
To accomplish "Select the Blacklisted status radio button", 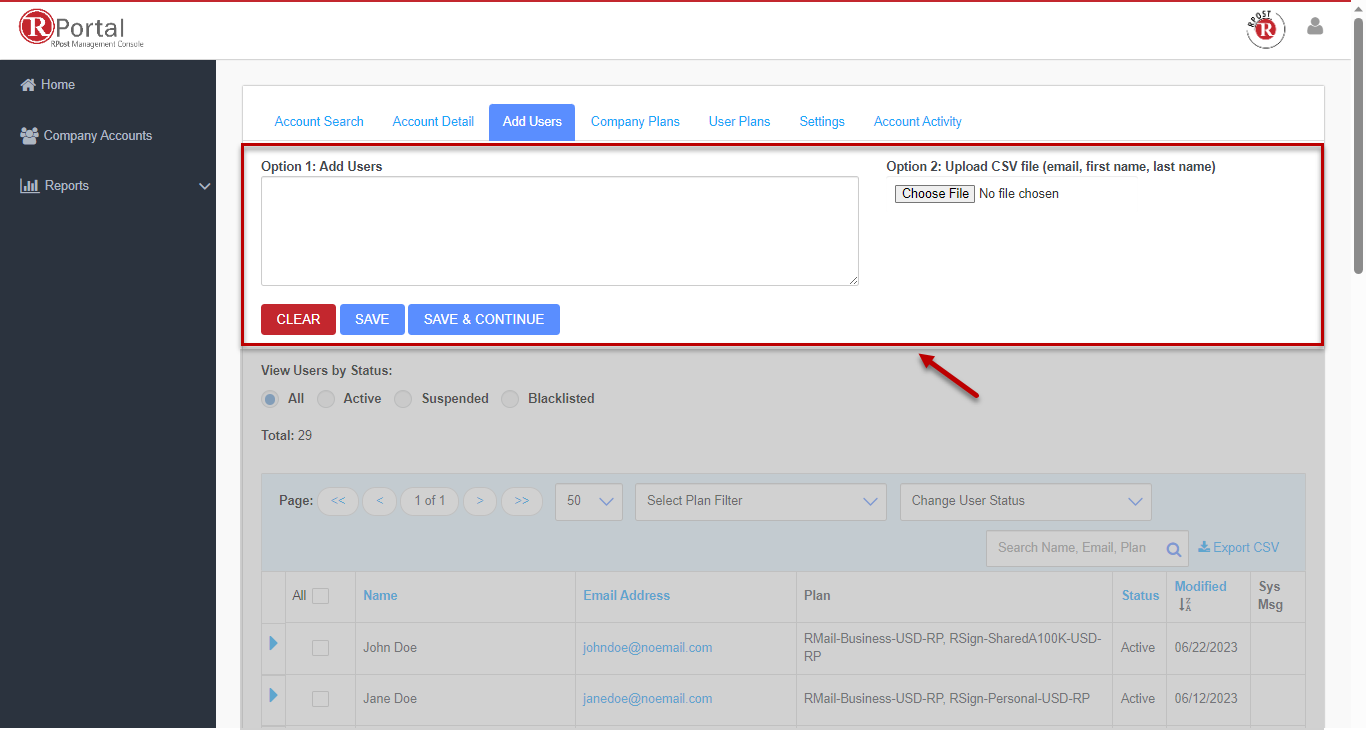I will click(x=510, y=399).
